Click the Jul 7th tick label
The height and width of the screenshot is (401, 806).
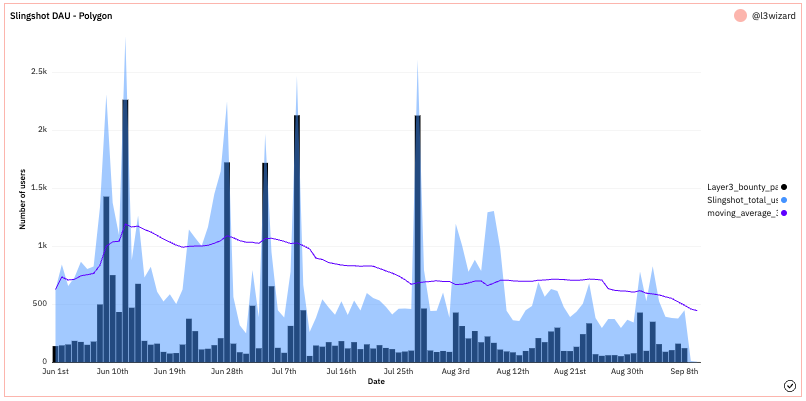pyautogui.click(x=284, y=371)
